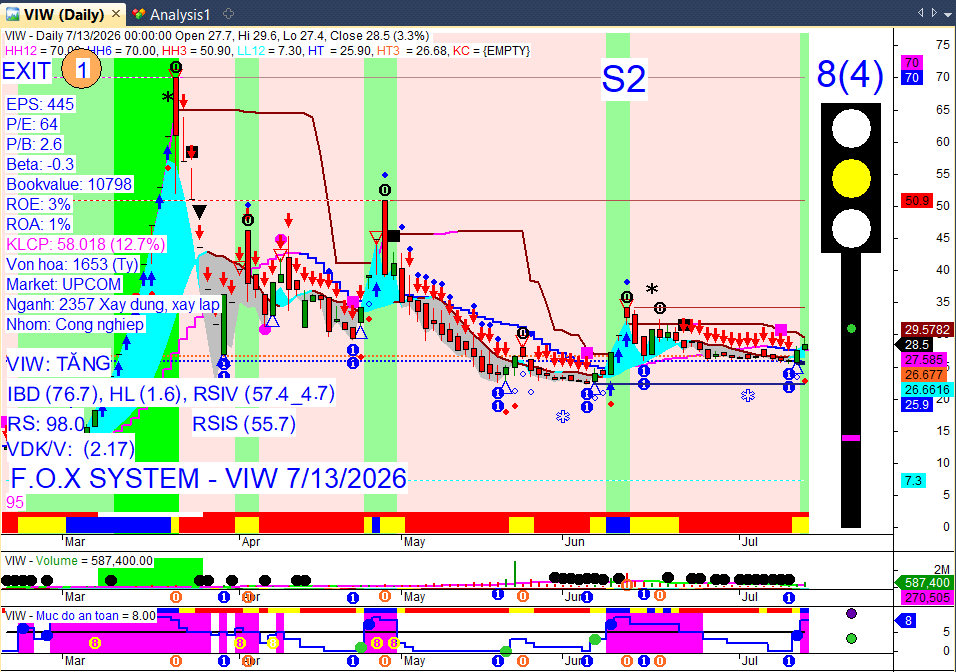Click the magenta 70 price label
Image resolution: width=956 pixels, height=672 pixels.
point(911,62)
